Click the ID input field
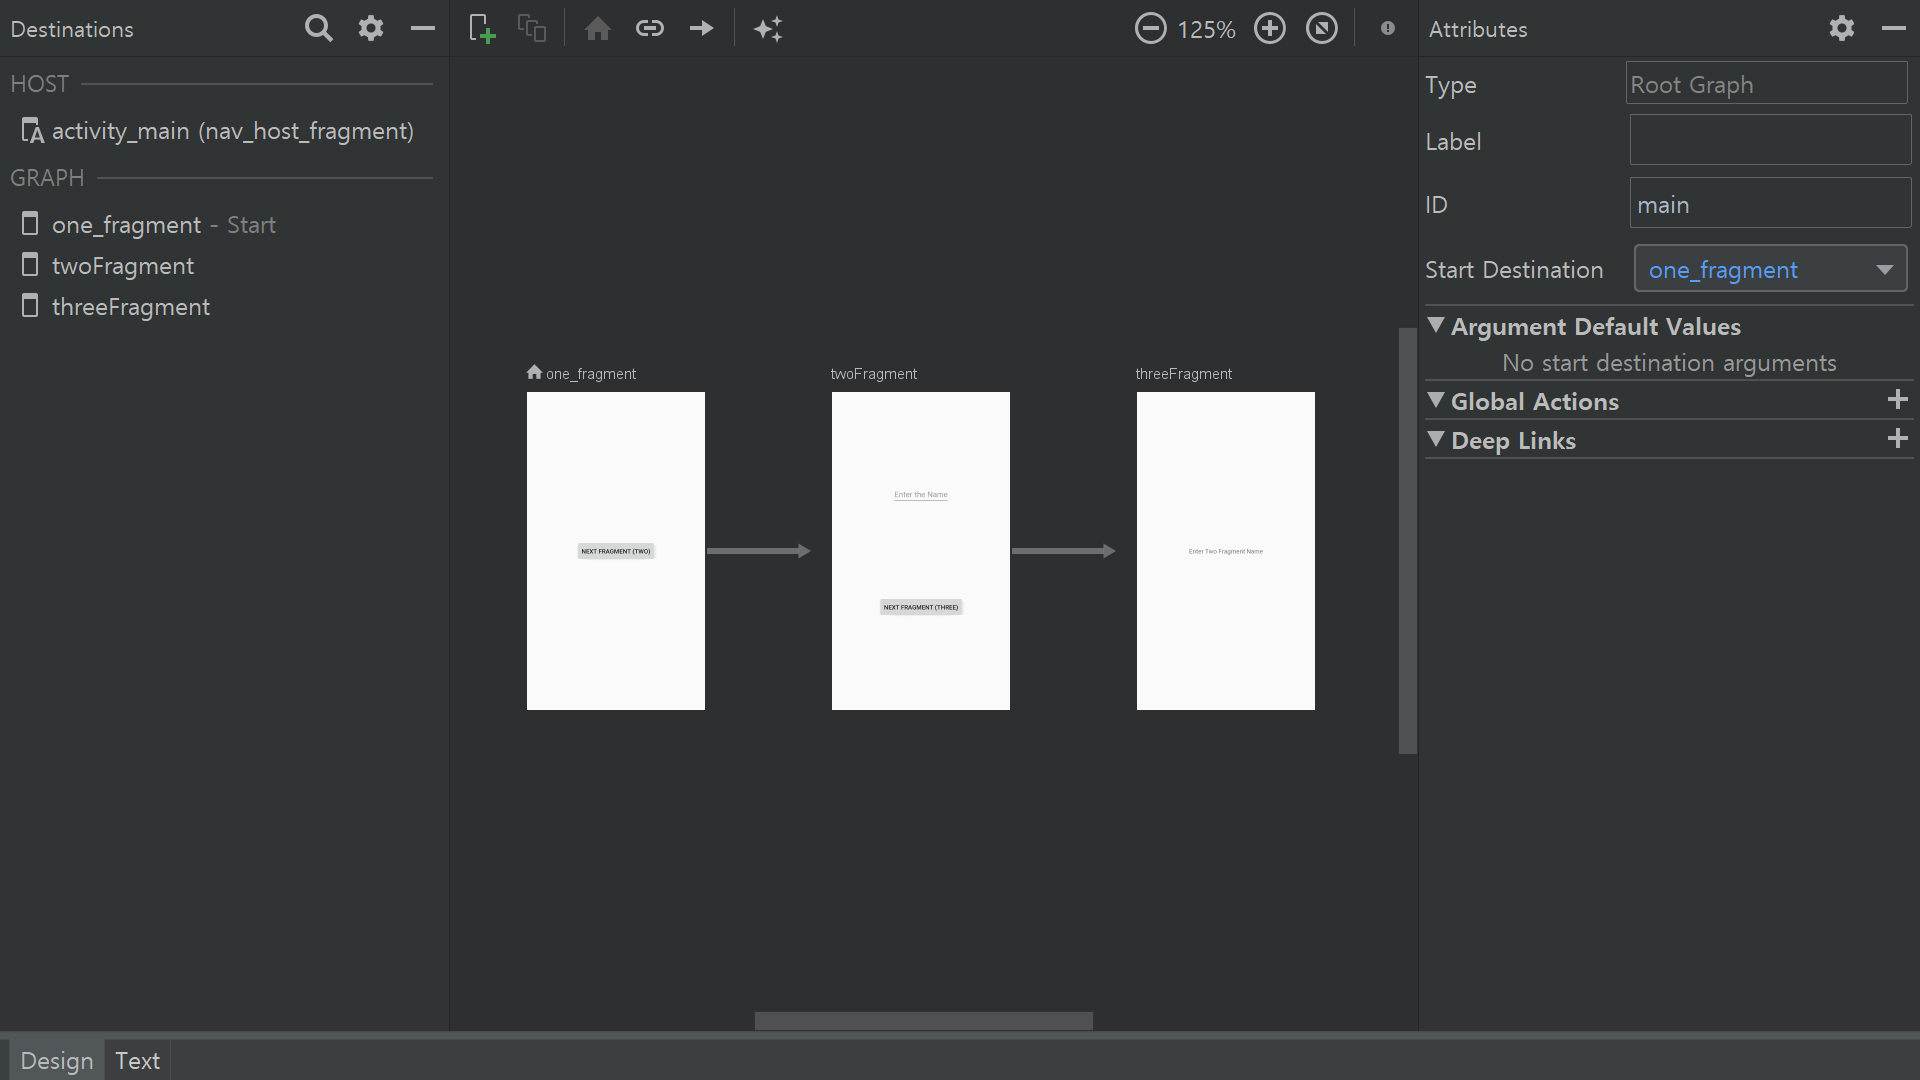The height and width of the screenshot is (1080, 1920). tap(1770, 204)
